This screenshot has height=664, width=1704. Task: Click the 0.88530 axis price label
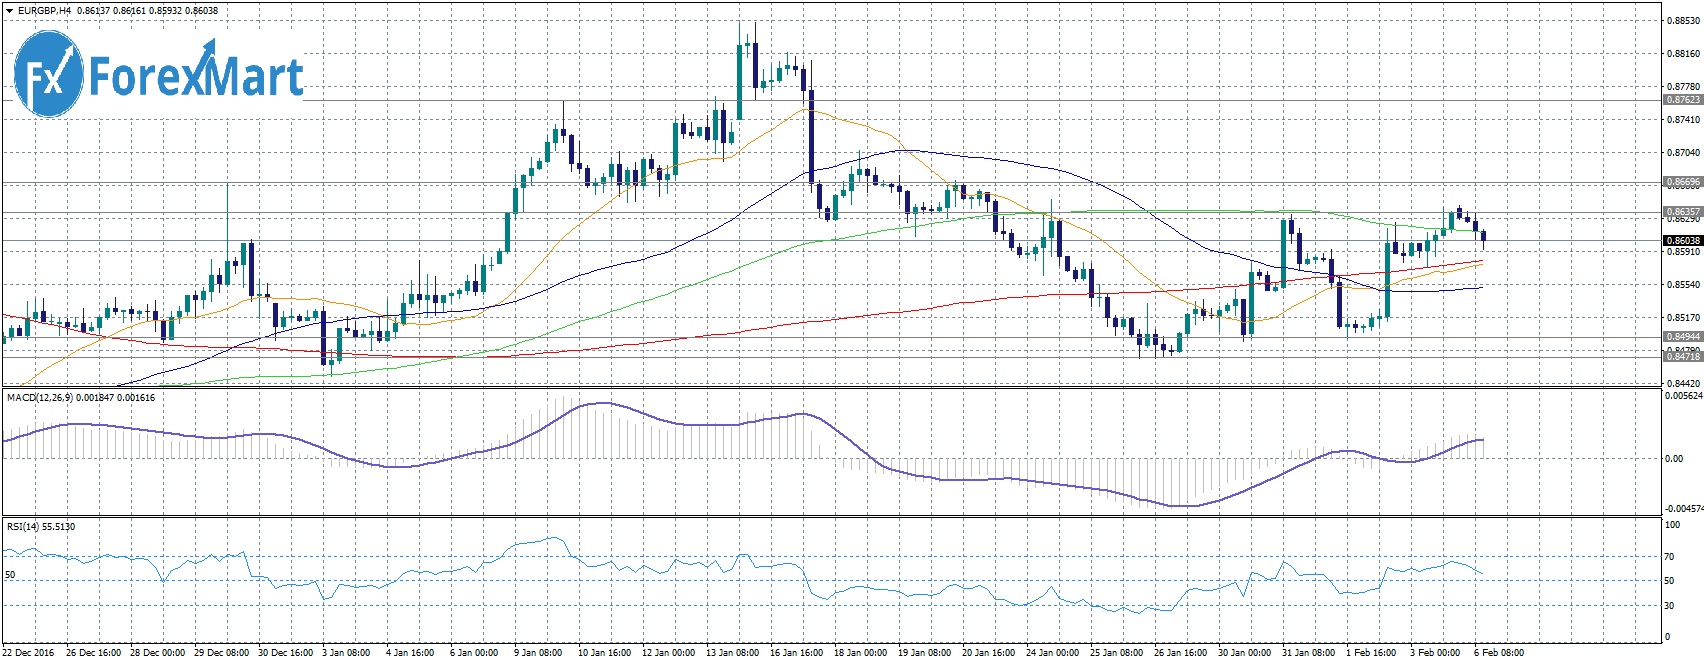[1684, 20]
